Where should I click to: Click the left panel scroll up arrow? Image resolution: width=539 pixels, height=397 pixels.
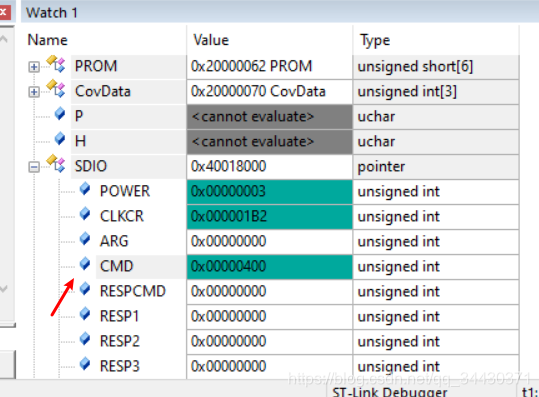click(x=4, y=39)
